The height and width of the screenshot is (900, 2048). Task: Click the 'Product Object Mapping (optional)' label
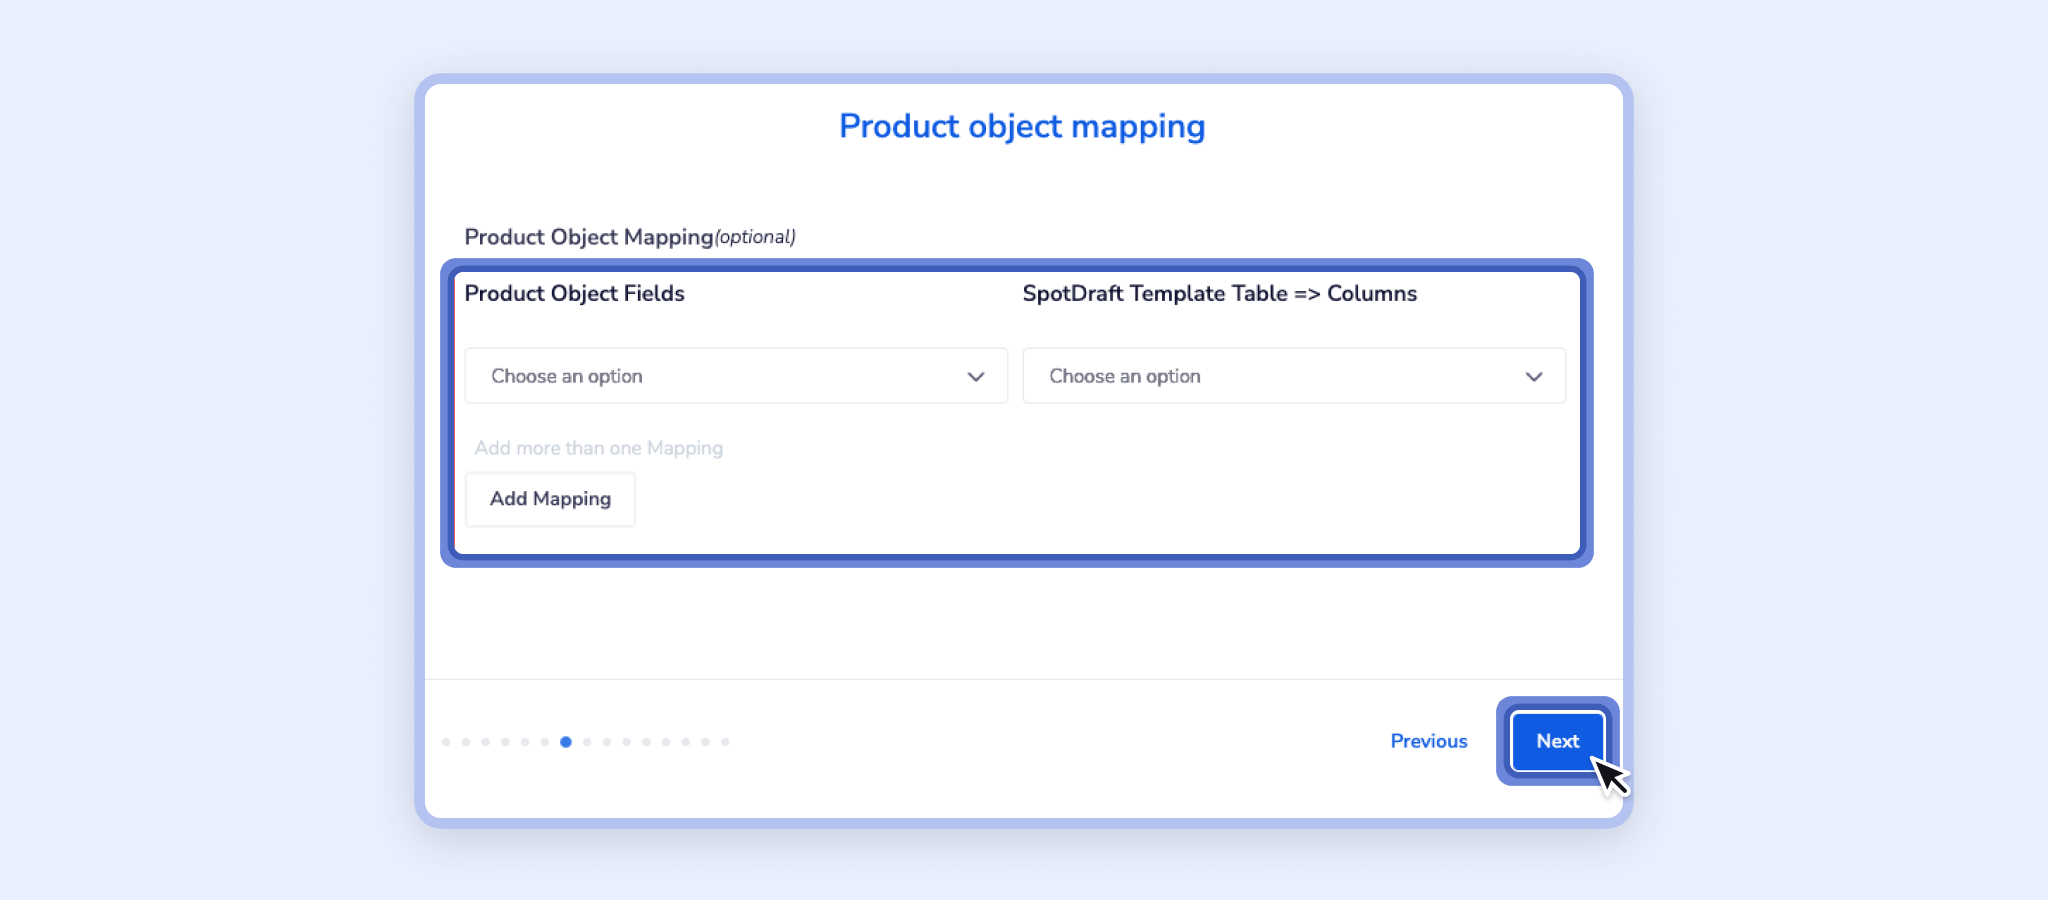point(629,237)
